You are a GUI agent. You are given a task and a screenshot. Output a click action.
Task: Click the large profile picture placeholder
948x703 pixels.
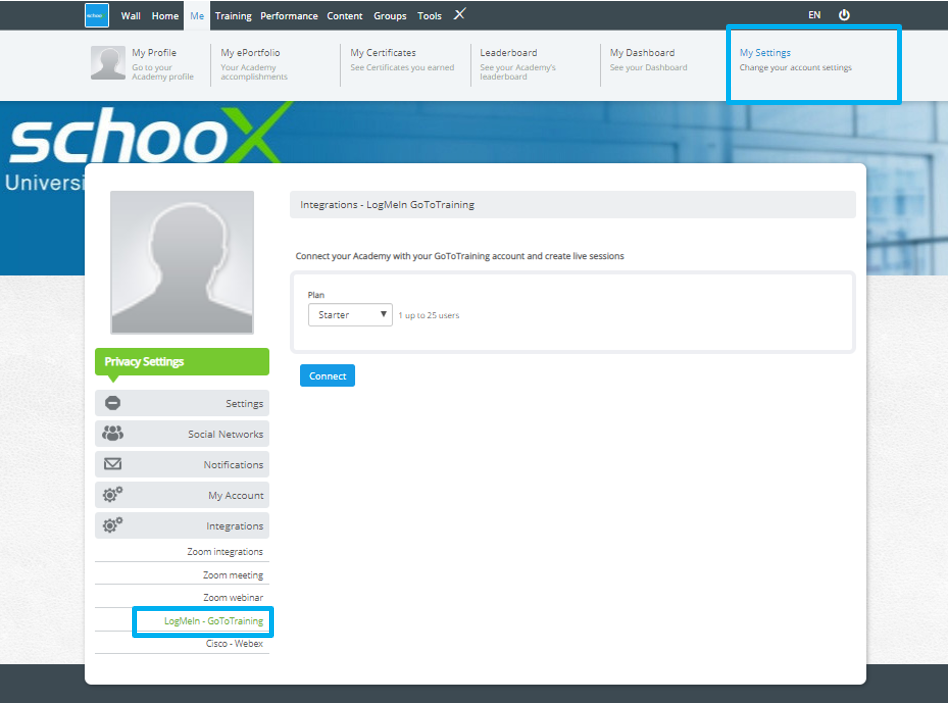(182, 262)
